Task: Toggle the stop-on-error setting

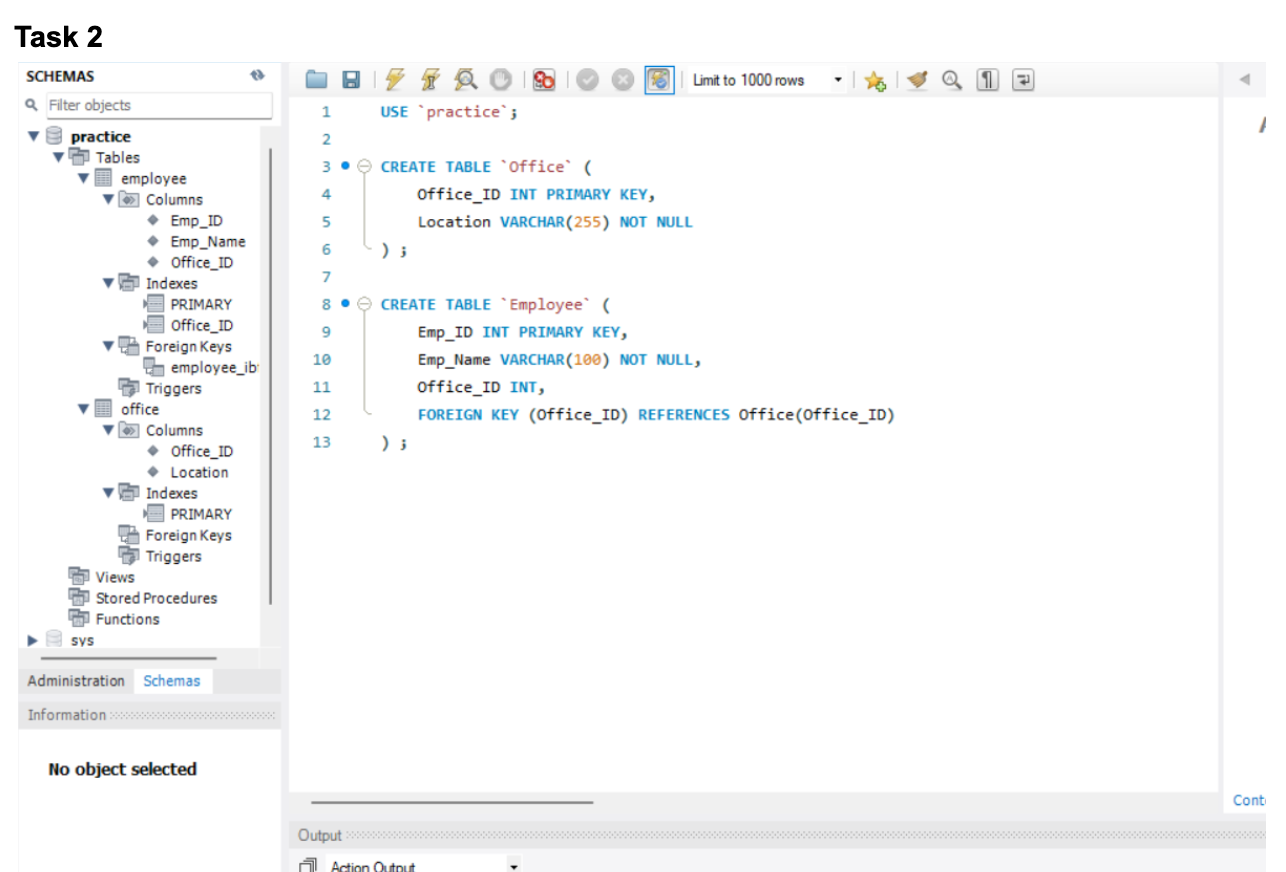Action: [x=543, y=79]
